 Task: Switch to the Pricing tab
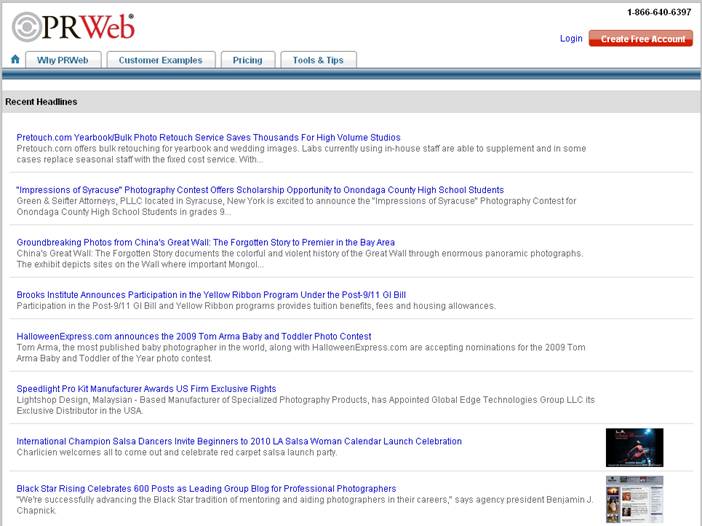(x=248, y=60)
